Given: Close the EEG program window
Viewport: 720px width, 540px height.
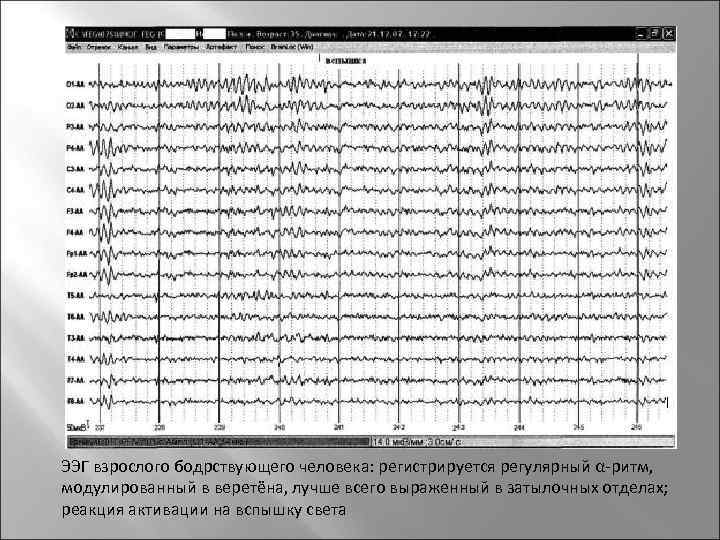Looking at the screenshot, I should [x=669, y=34].
